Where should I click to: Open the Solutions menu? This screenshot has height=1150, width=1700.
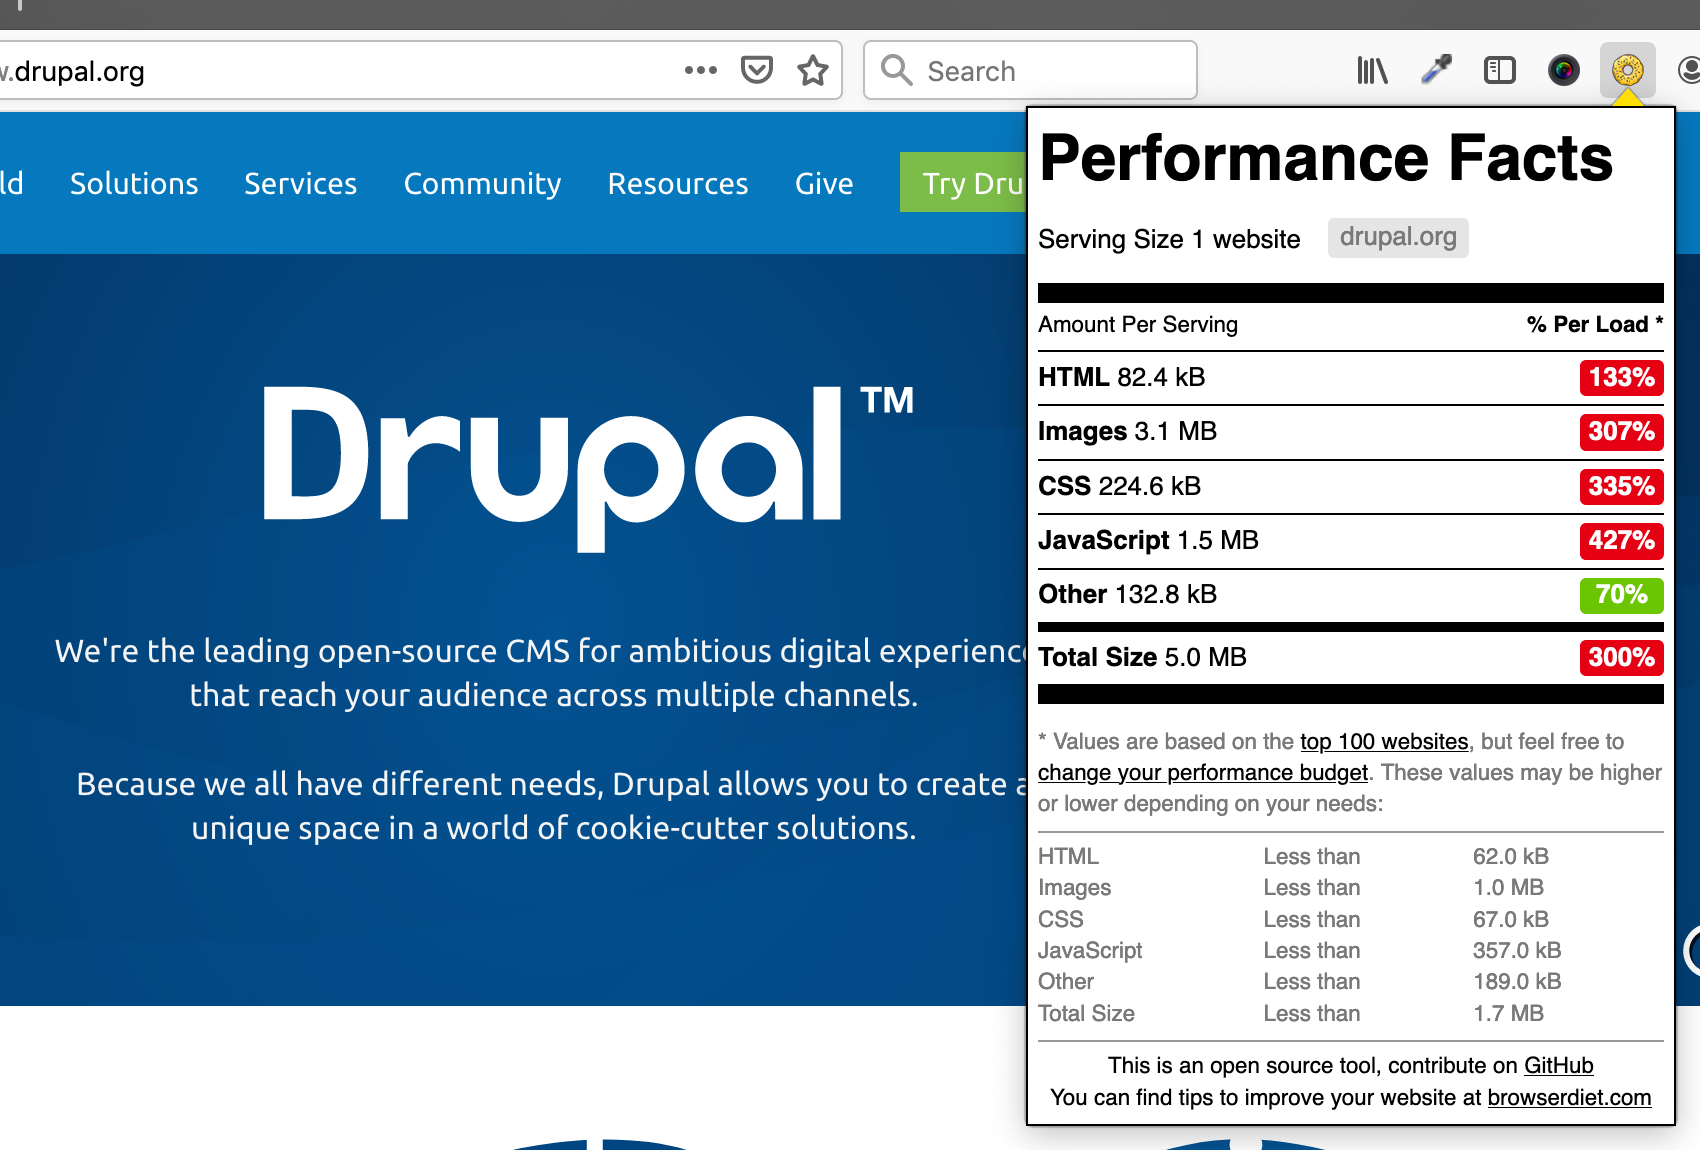point(134,184)
